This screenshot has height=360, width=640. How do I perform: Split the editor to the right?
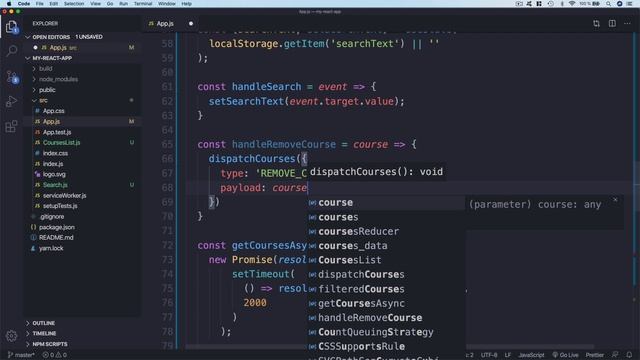[612, 24]
